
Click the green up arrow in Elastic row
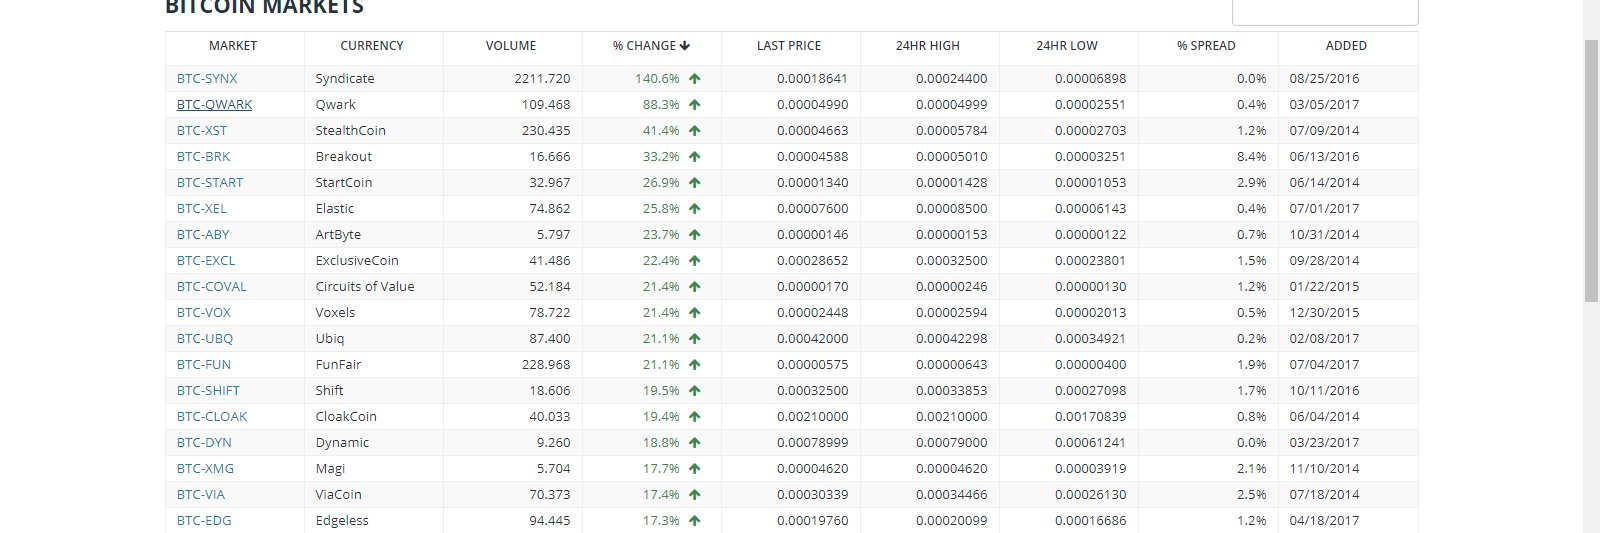pos(694,208)
